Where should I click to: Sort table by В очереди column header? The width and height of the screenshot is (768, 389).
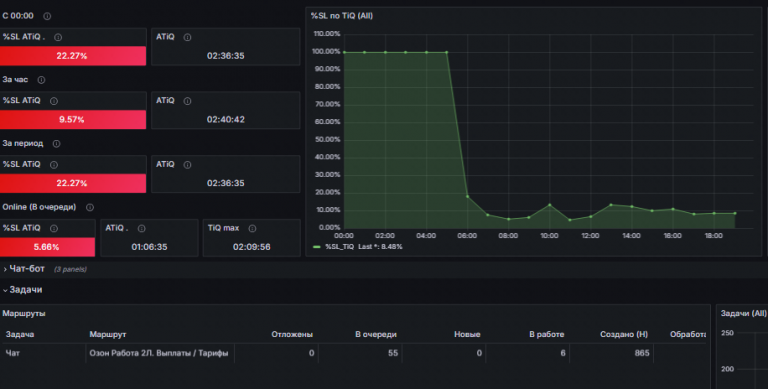376,334
